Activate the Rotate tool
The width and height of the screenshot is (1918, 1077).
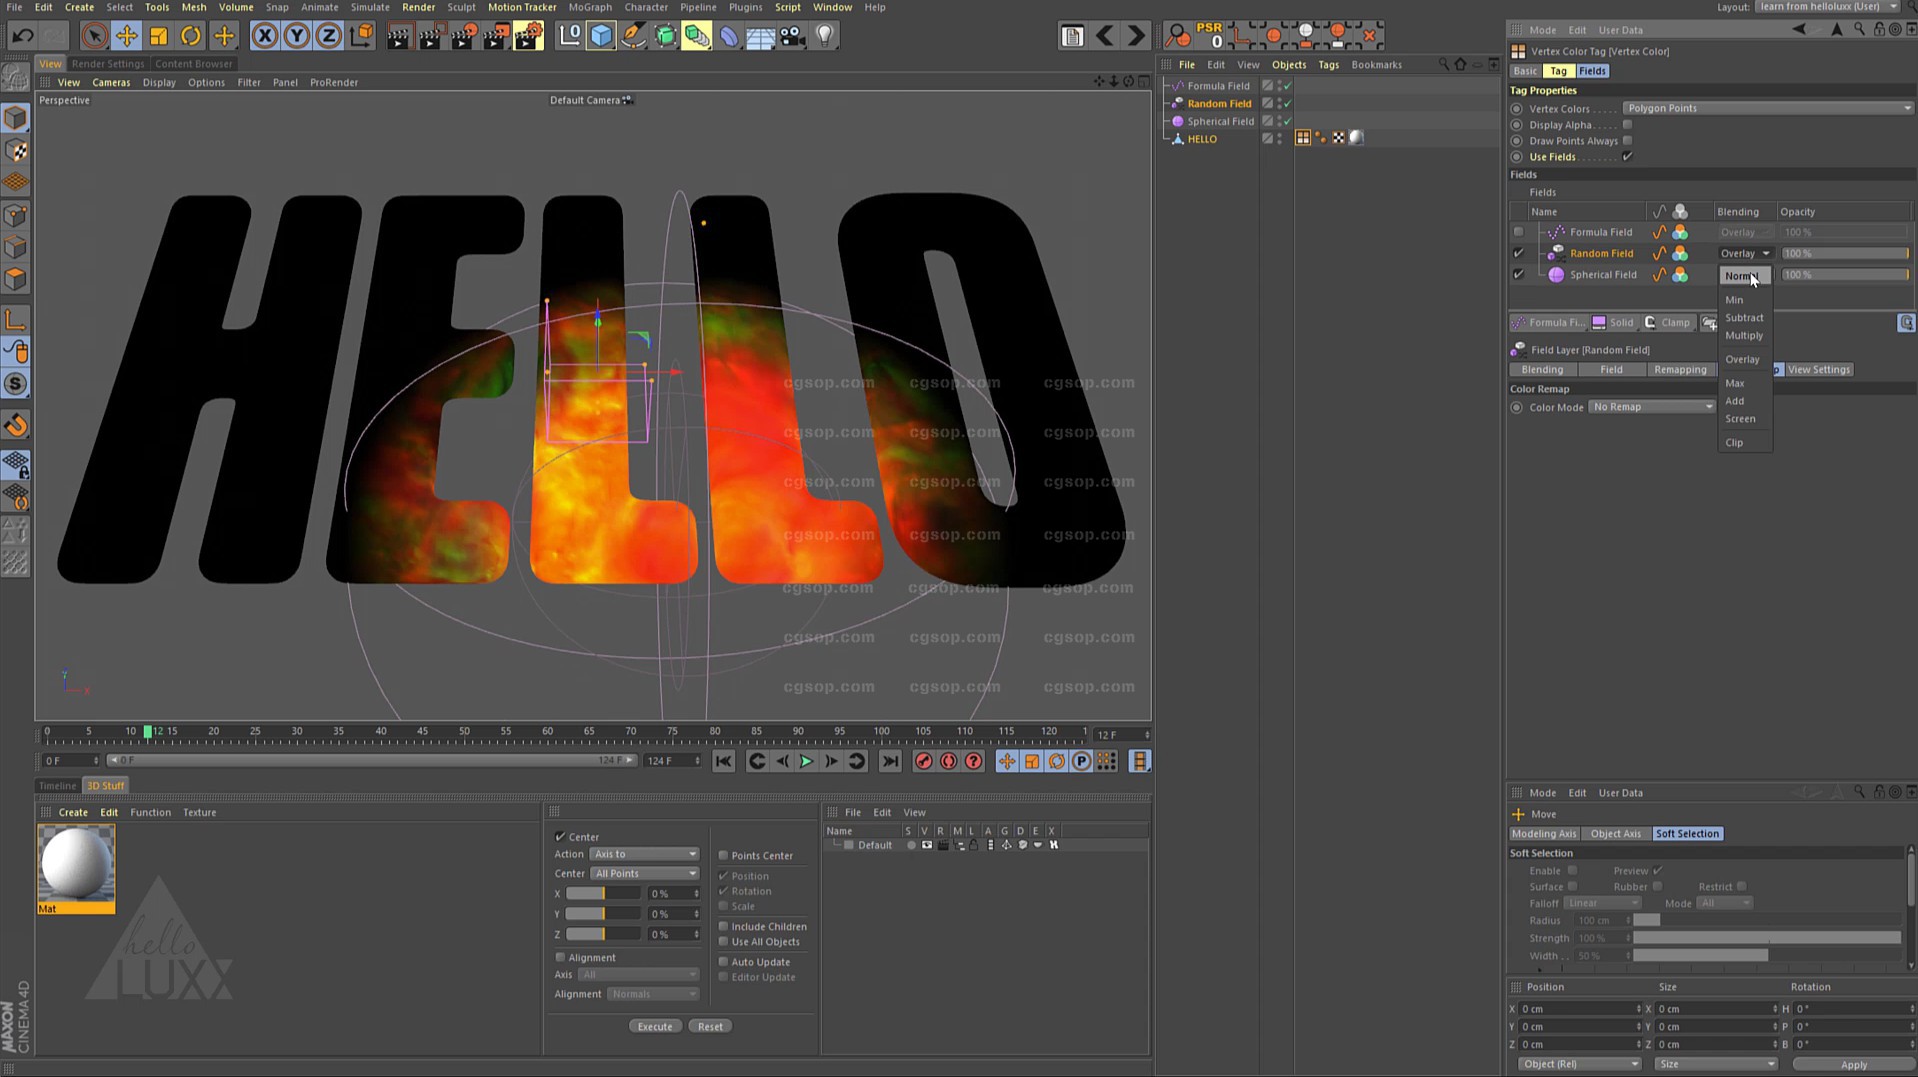(x=190, y=36)
